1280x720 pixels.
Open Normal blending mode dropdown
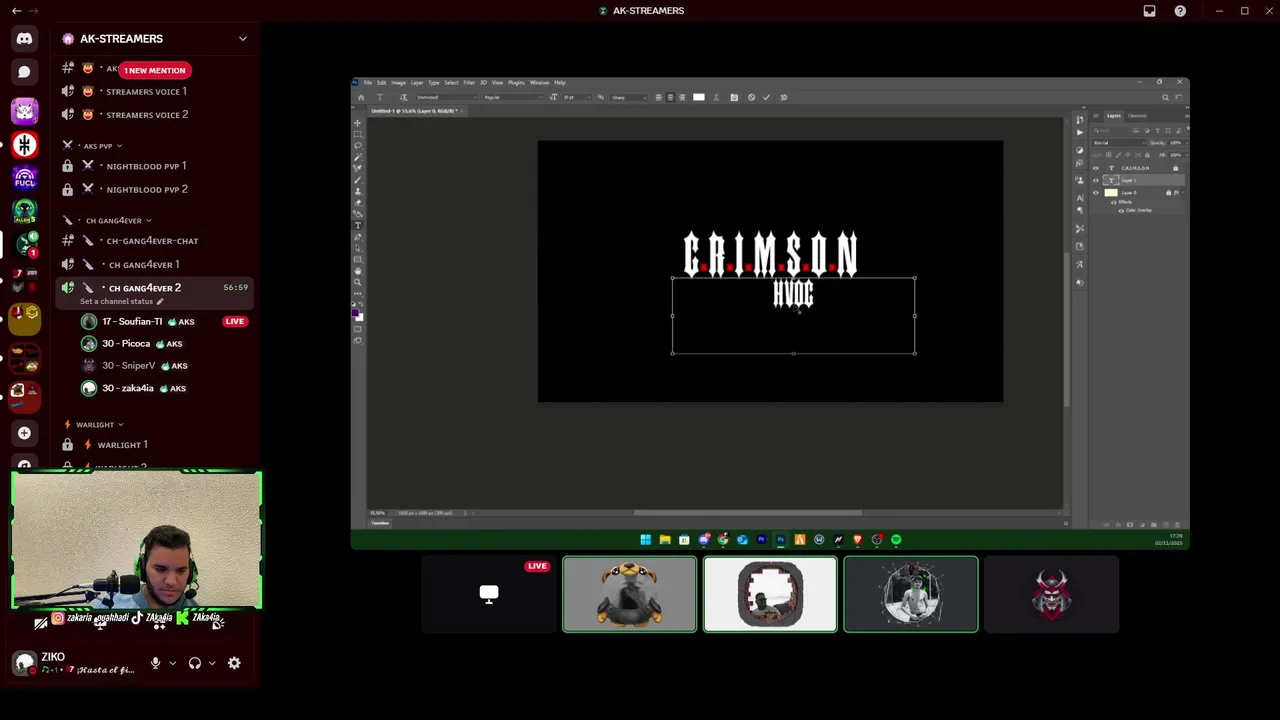click(x=1119, y=143)
